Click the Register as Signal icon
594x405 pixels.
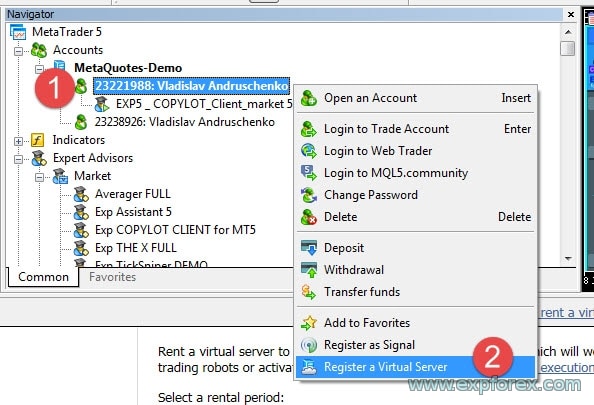tap(309, 345)
